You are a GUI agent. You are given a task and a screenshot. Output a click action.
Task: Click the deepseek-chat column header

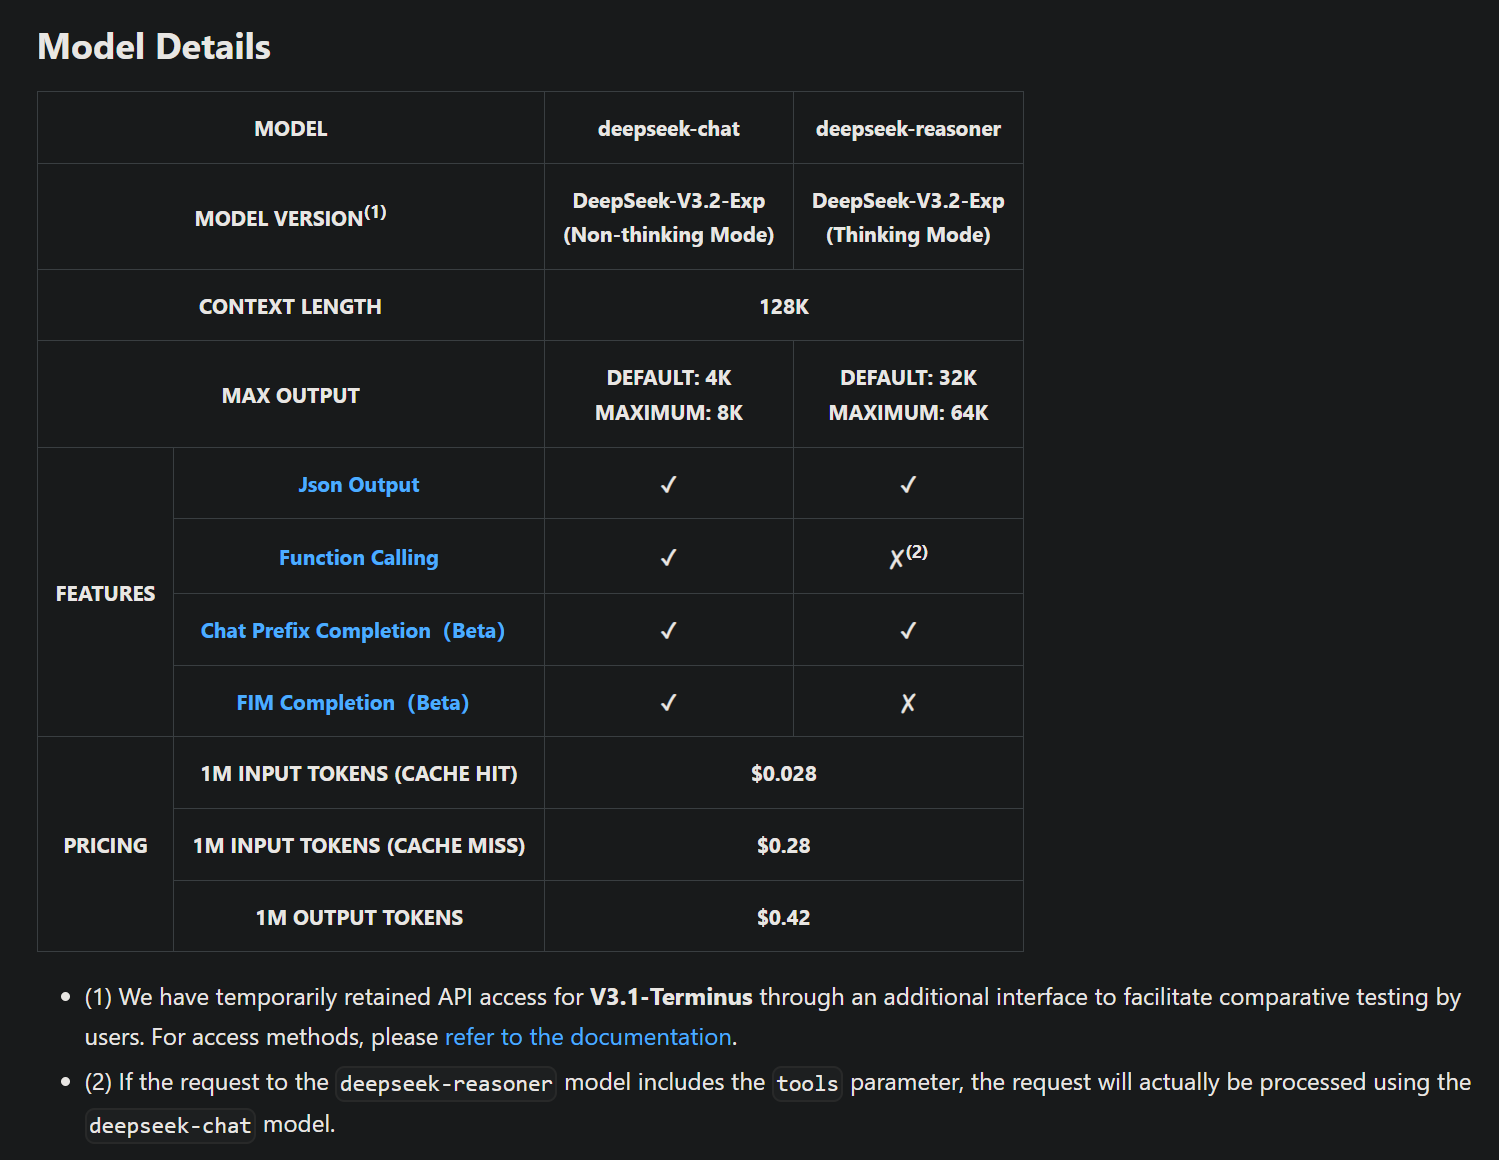669,129
